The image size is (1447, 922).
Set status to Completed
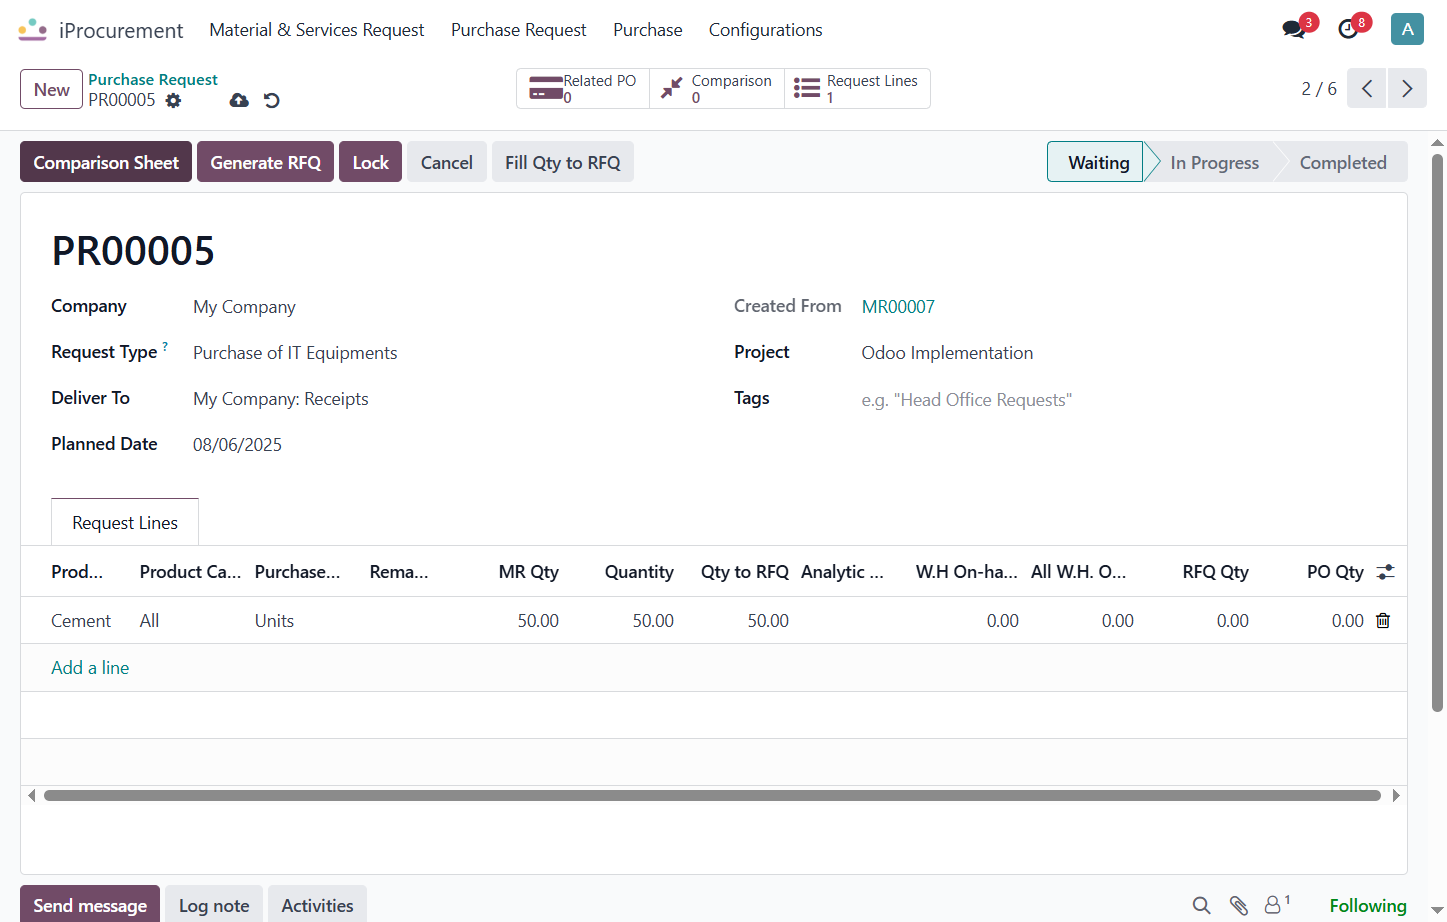pyautogui.click(x=1343, y=162)
